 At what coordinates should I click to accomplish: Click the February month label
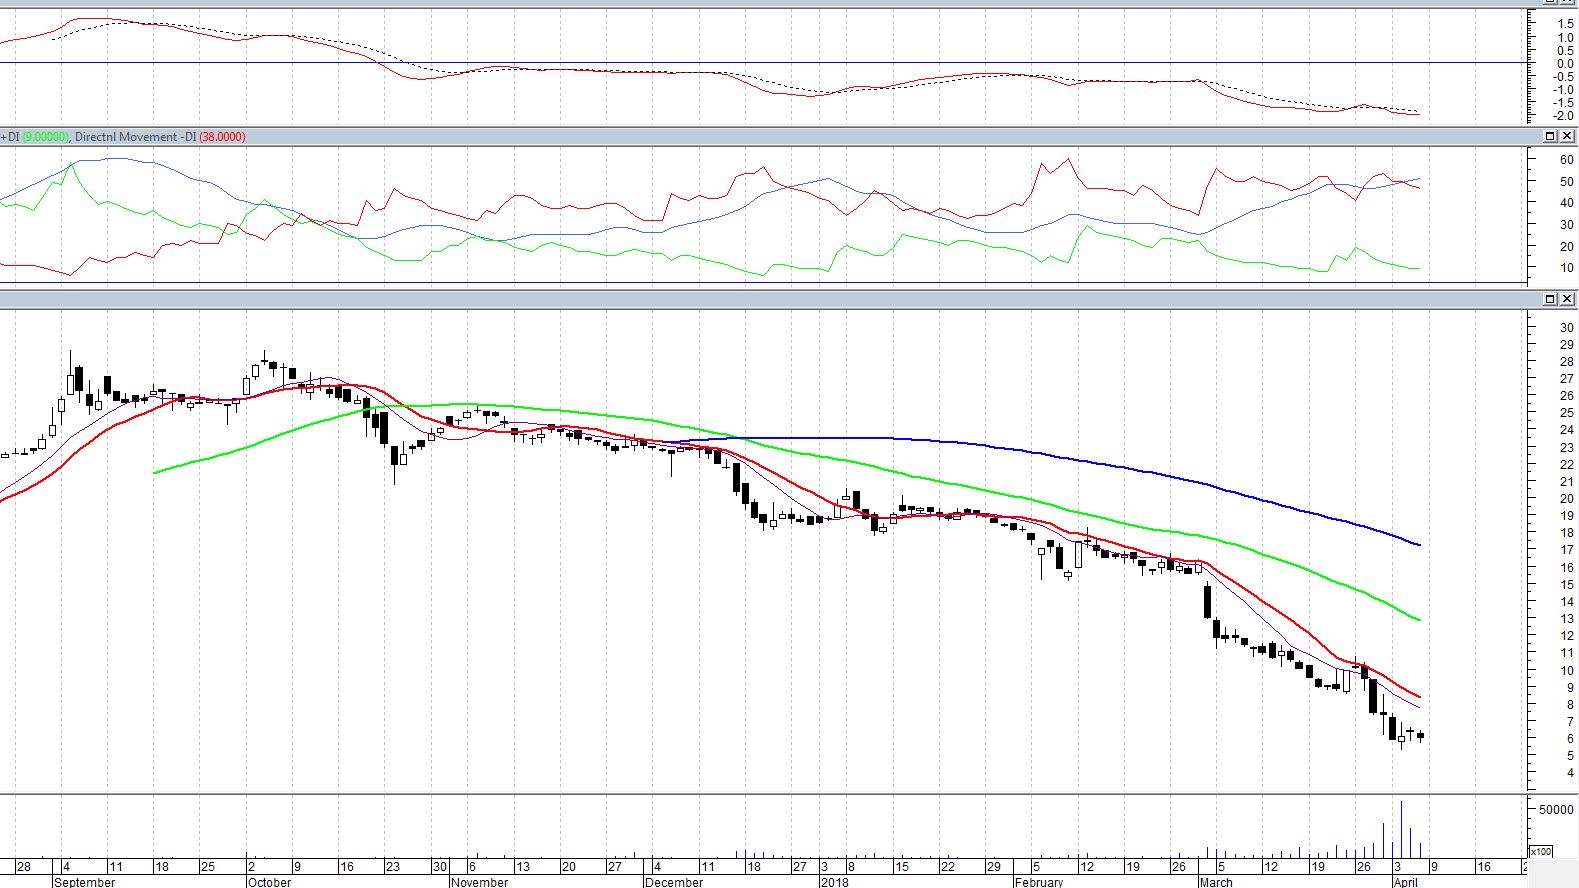tap(1039, 882)
